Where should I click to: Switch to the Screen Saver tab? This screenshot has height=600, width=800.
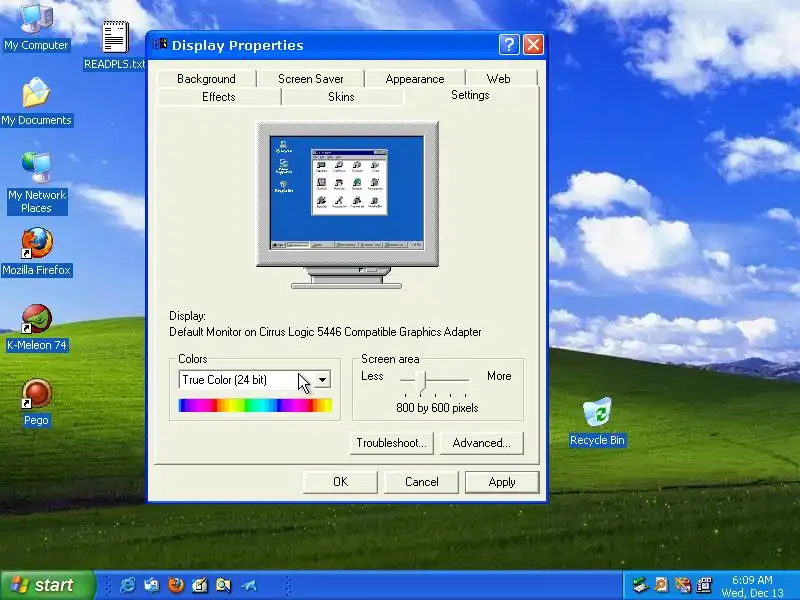pyautogui.click(x=310, y=79)
